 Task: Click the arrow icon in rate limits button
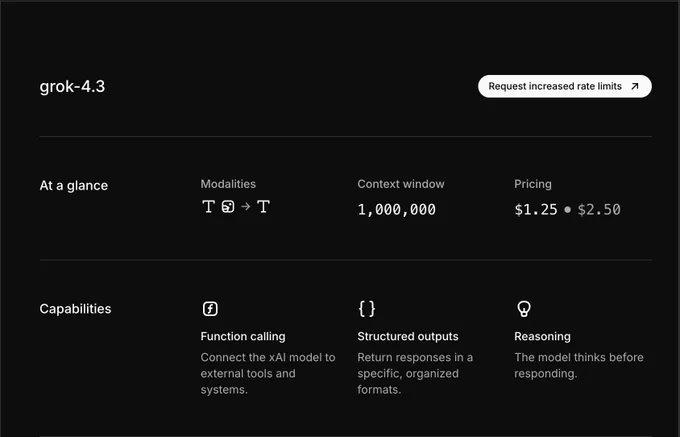point(635,86)
